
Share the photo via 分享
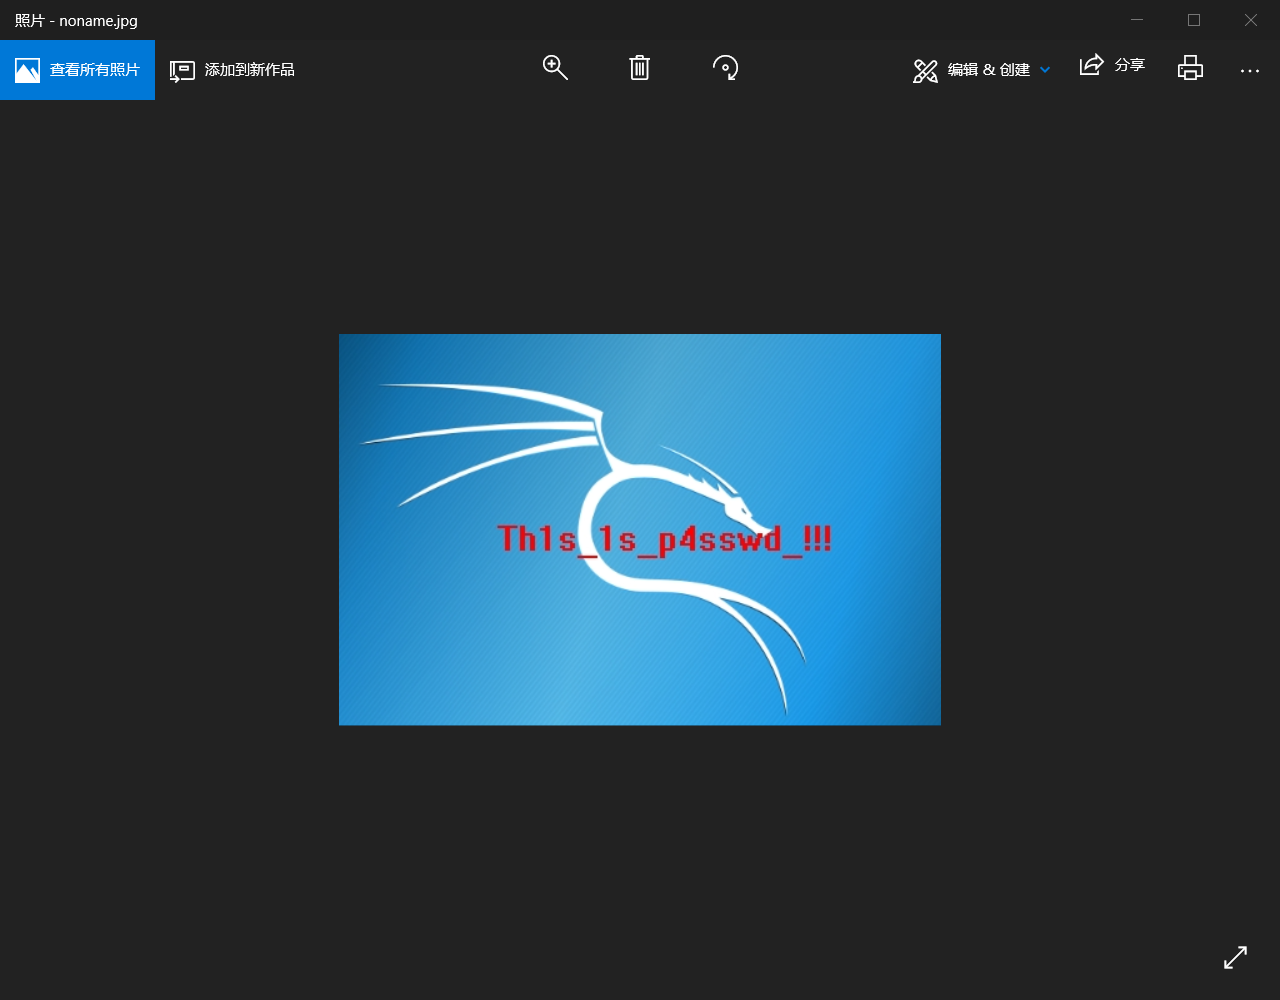[x=1112, y=66]
